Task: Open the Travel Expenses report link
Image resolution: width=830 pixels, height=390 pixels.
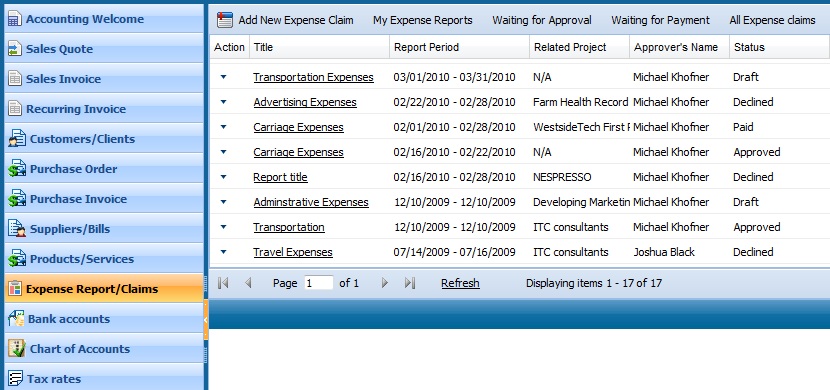Action: point(293,252)
